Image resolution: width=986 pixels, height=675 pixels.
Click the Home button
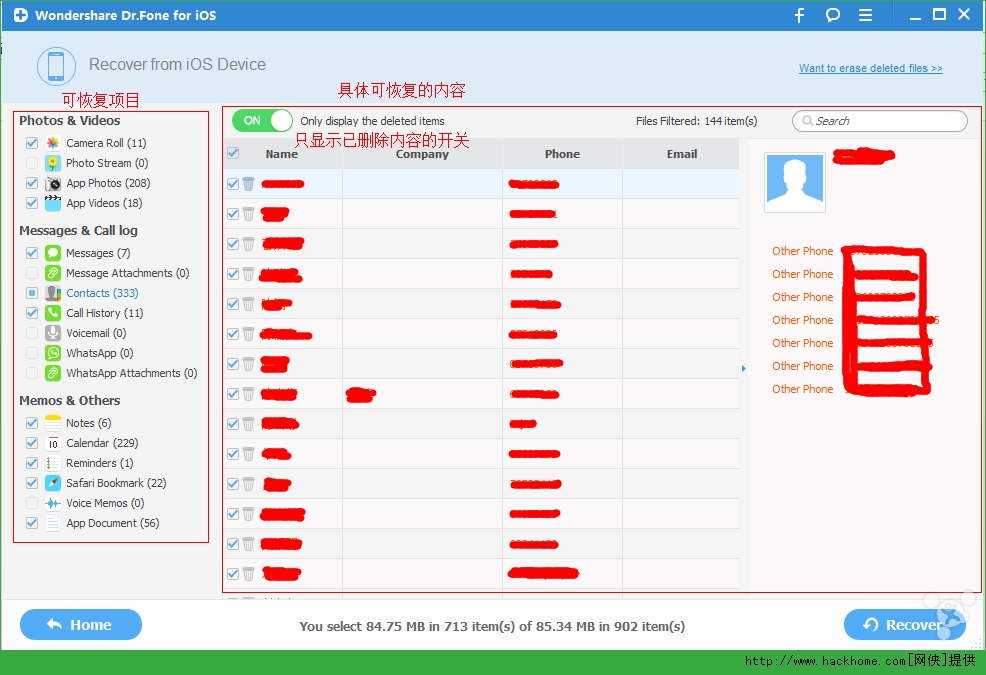click(81, 625)
